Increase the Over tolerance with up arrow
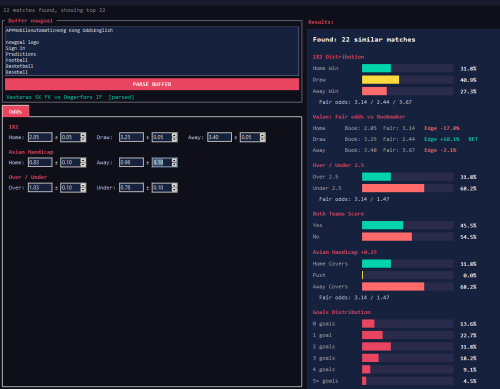500x389 pixels. click(x=83, y=186)
